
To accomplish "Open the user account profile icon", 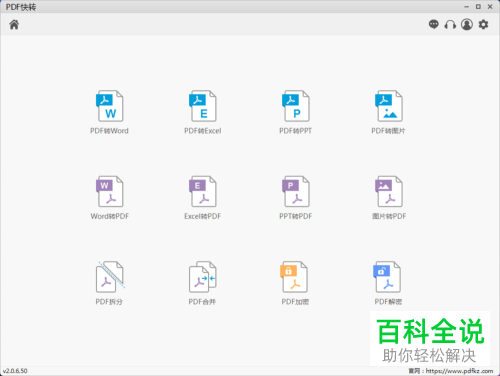I will pyautogui.click(x=467, y=24).
